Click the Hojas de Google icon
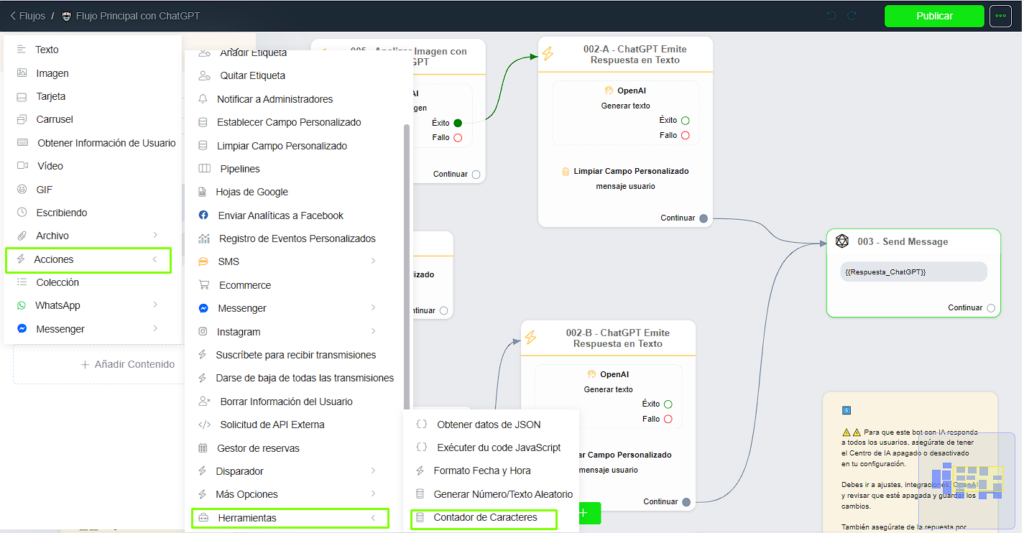 204,192
